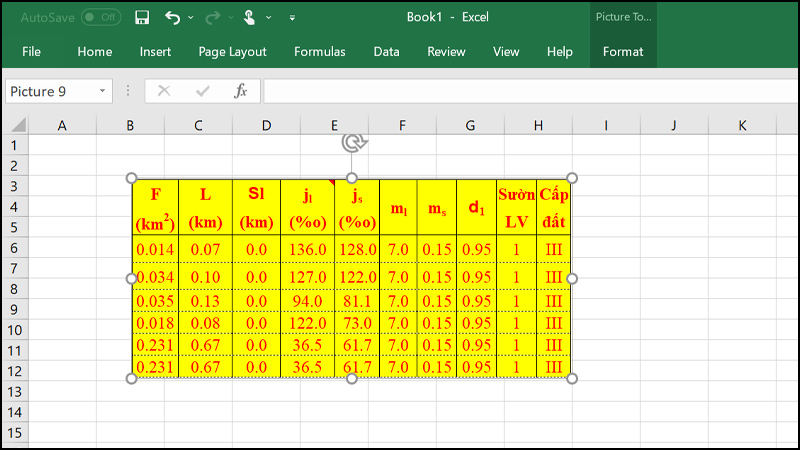Click the Redo arrow icon
The width and height of the screenshot is (800, 450).
tap(211, 17)
